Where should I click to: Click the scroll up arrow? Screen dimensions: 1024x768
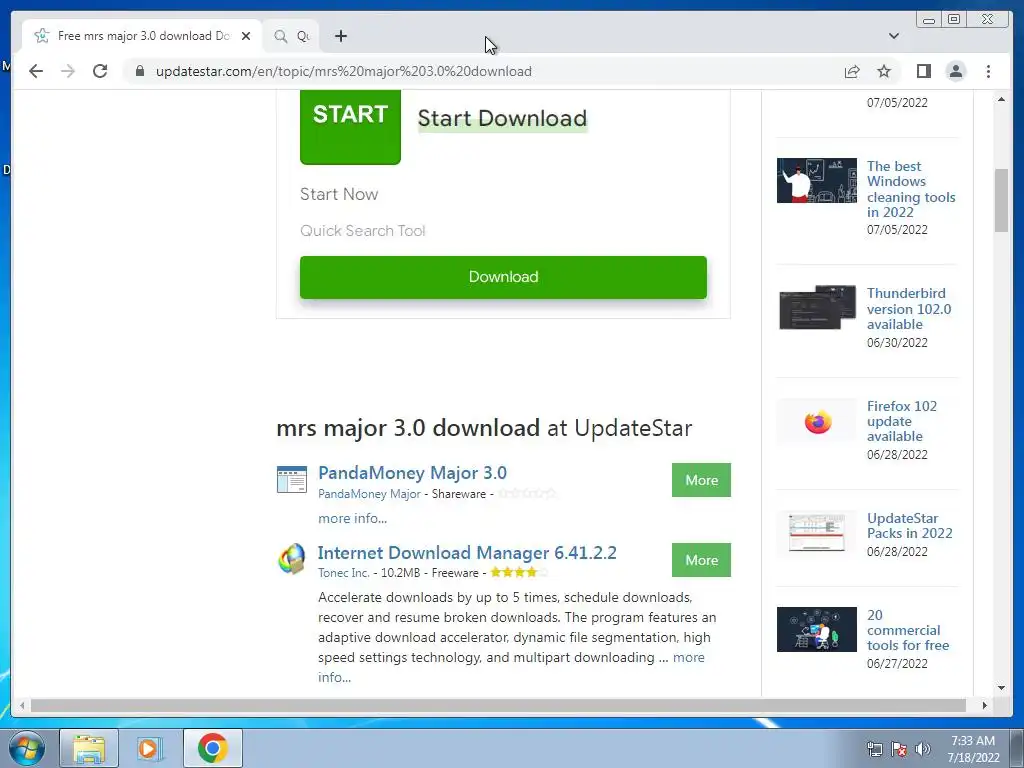tap(1001, 99)
